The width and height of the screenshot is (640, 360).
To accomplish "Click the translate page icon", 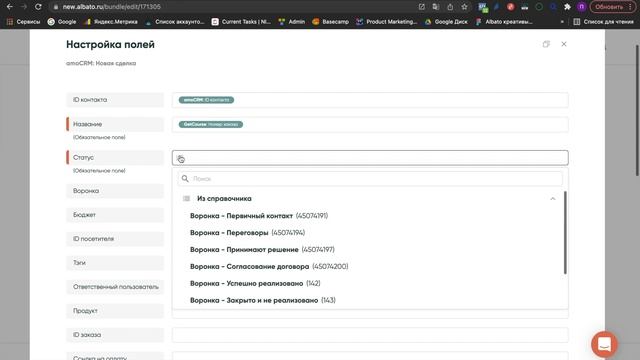I will click(436, 7).
